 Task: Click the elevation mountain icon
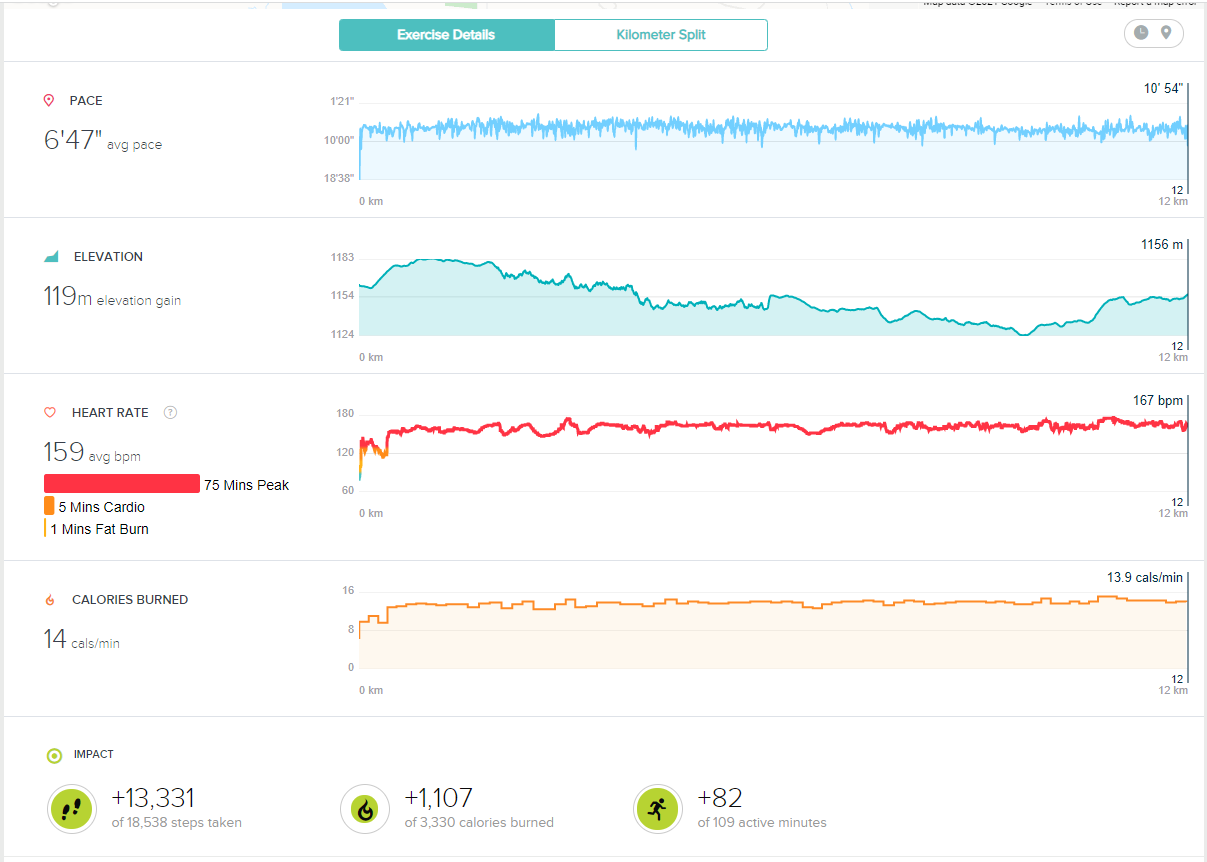tap(52, 257)
